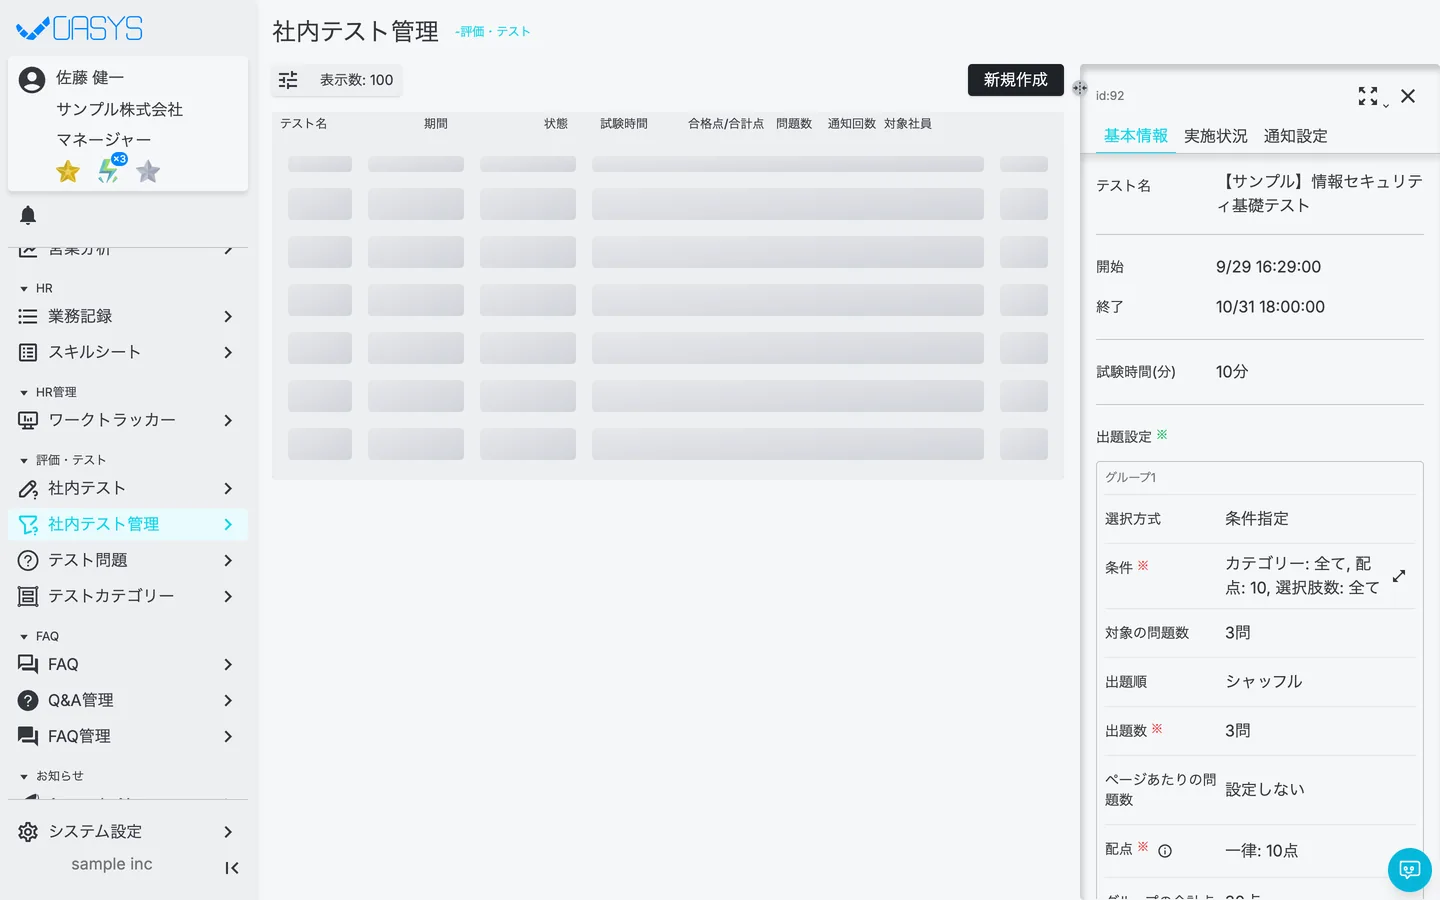Expand the テストカテゴリー chevron
The height and width of the screenshot is (900, 1440).
click(x=228, y=596)
